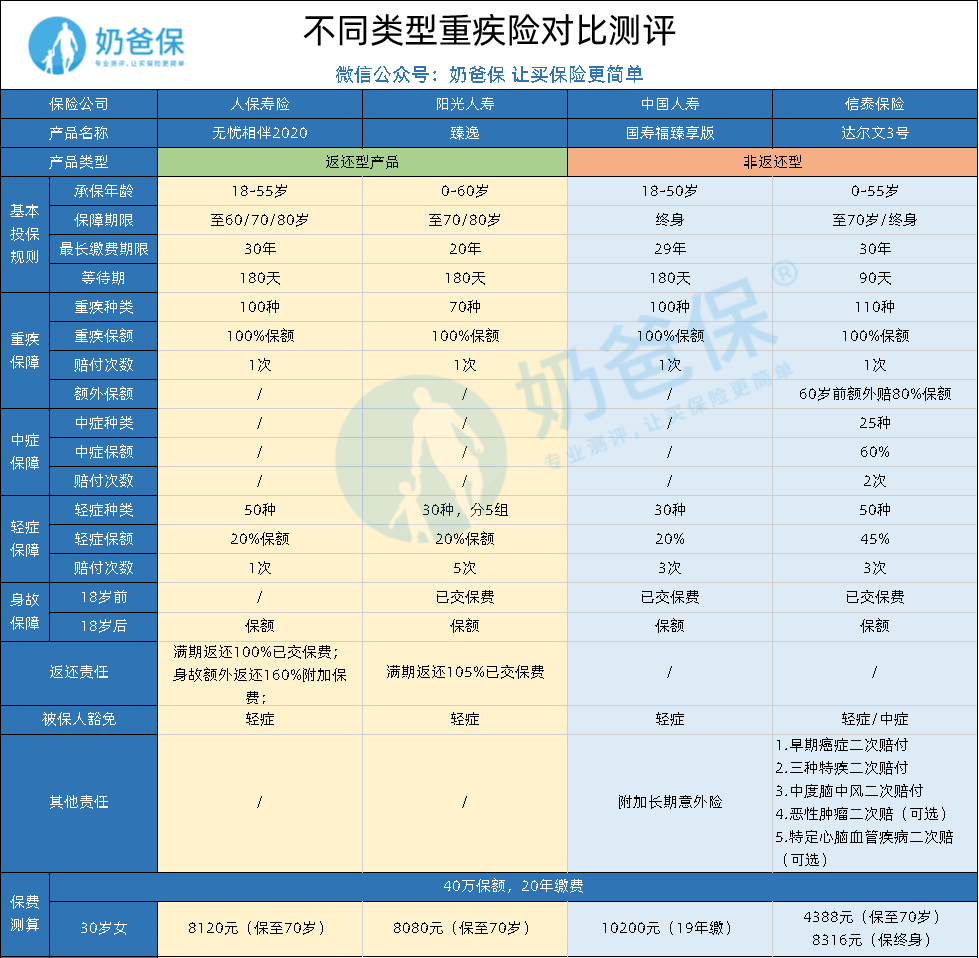Click product name 达尔文3号

pyautogui.click(x=875, y=133)
